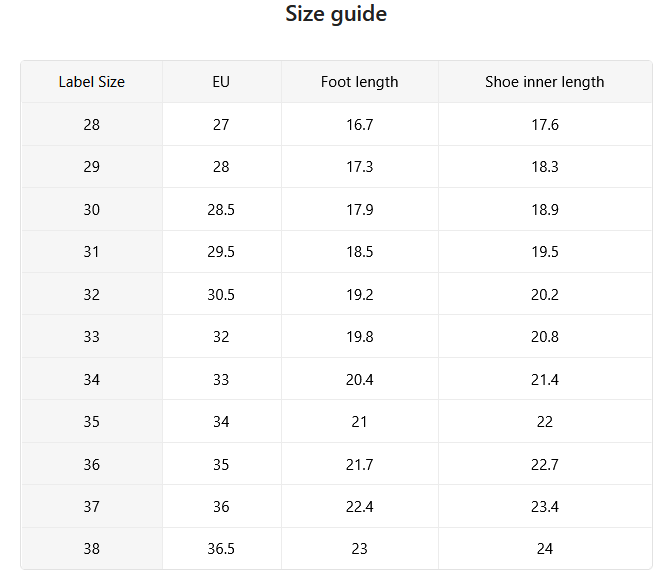
Task: Select label size 38 cell
Action: click(x=92, y=549)
